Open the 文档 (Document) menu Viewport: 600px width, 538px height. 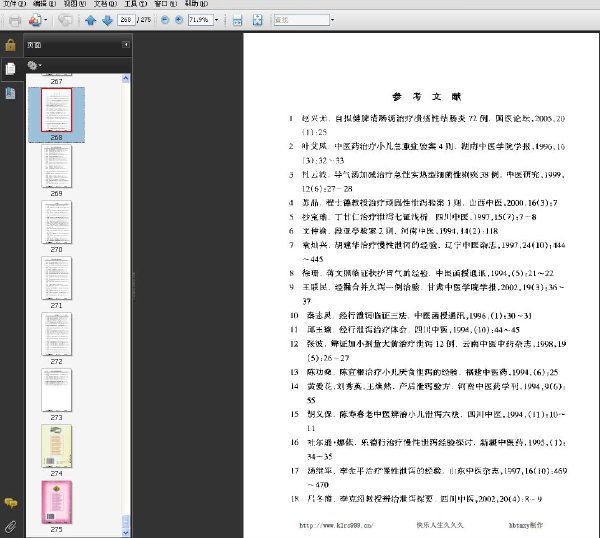(105, 3)
